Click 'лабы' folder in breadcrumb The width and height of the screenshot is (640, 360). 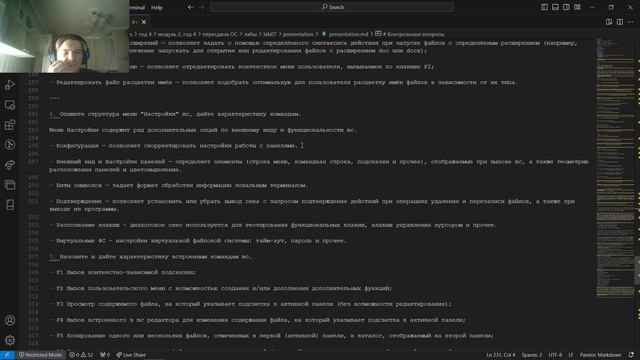[251, 34]
